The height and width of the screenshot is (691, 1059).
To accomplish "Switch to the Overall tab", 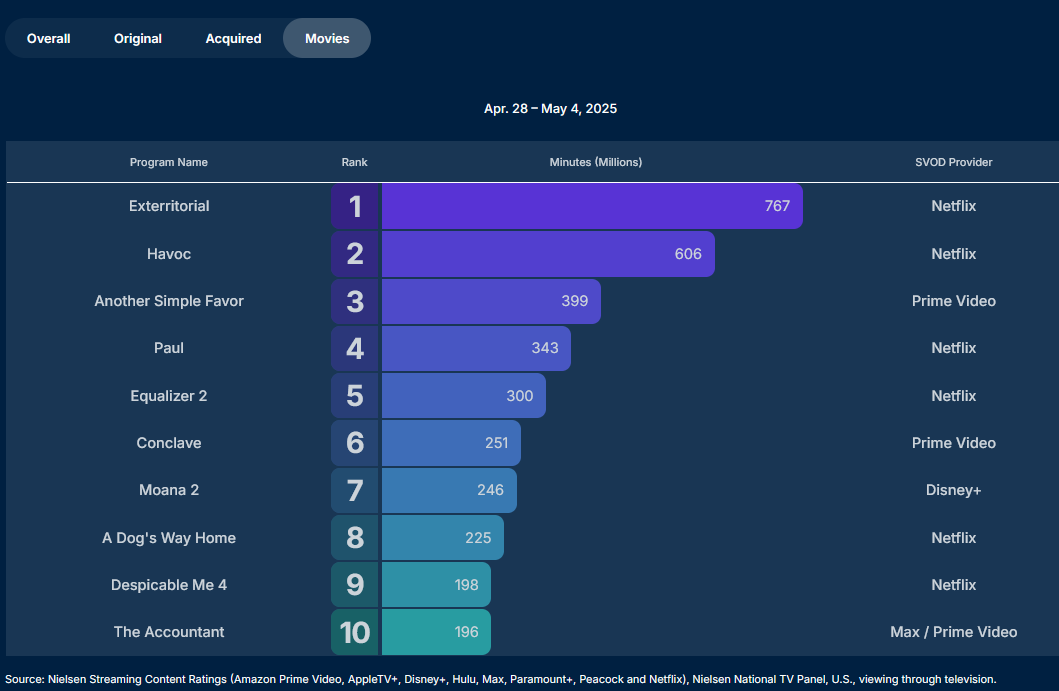I will pyautogui.click(x=48, y=39).
